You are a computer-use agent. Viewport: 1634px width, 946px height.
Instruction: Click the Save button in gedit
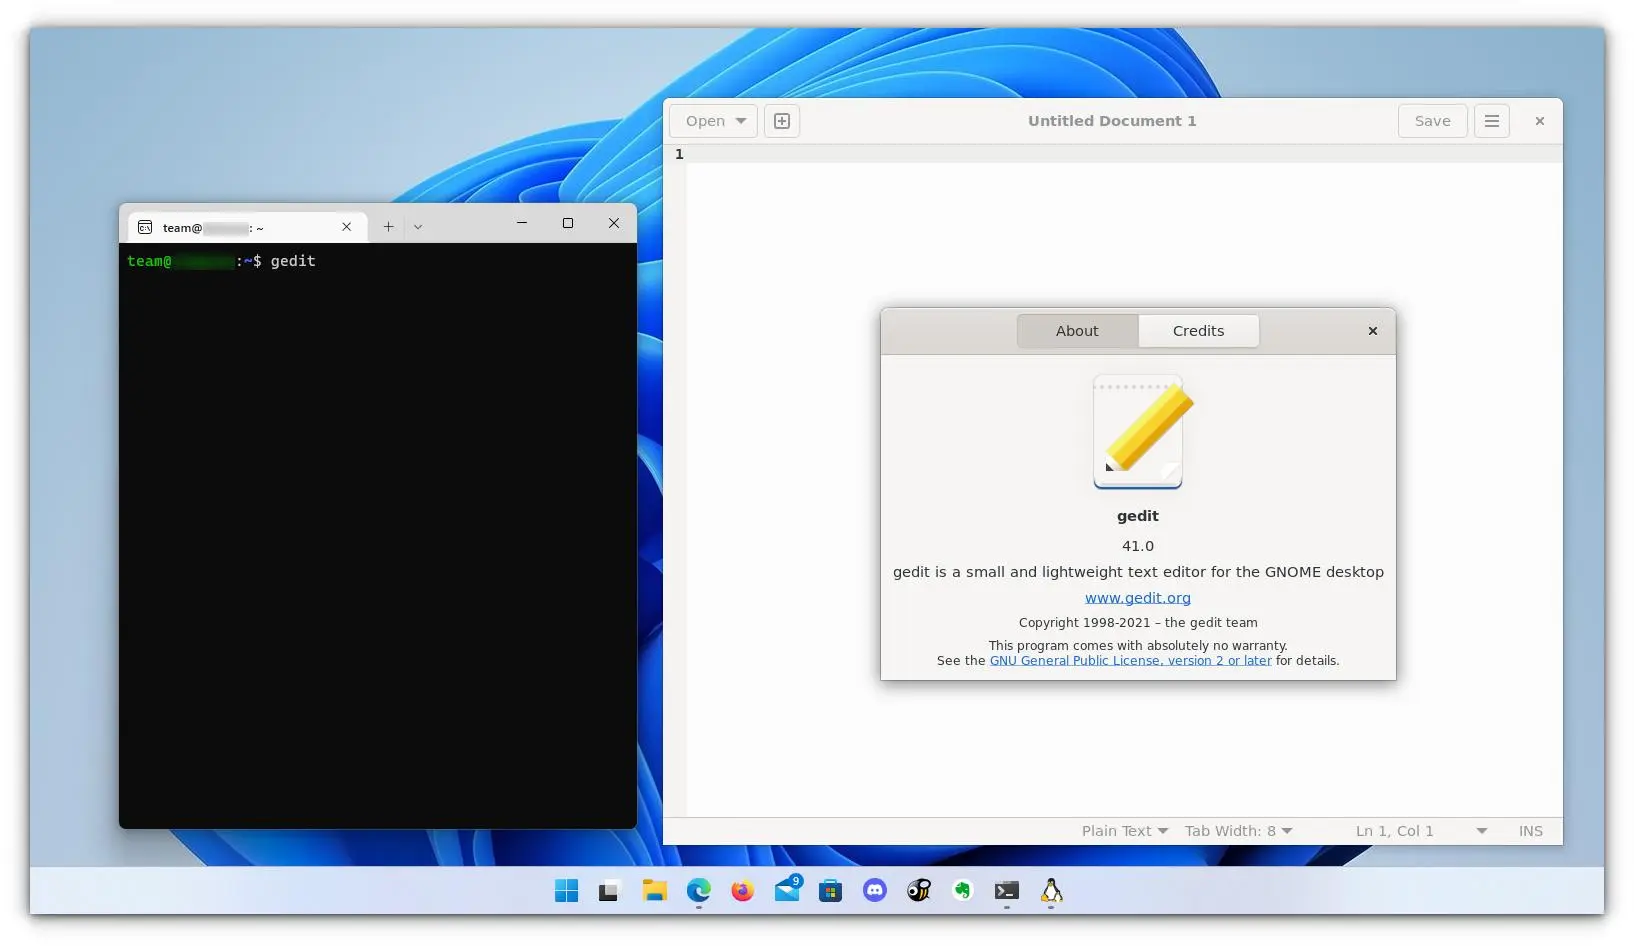click(1432, 121)
